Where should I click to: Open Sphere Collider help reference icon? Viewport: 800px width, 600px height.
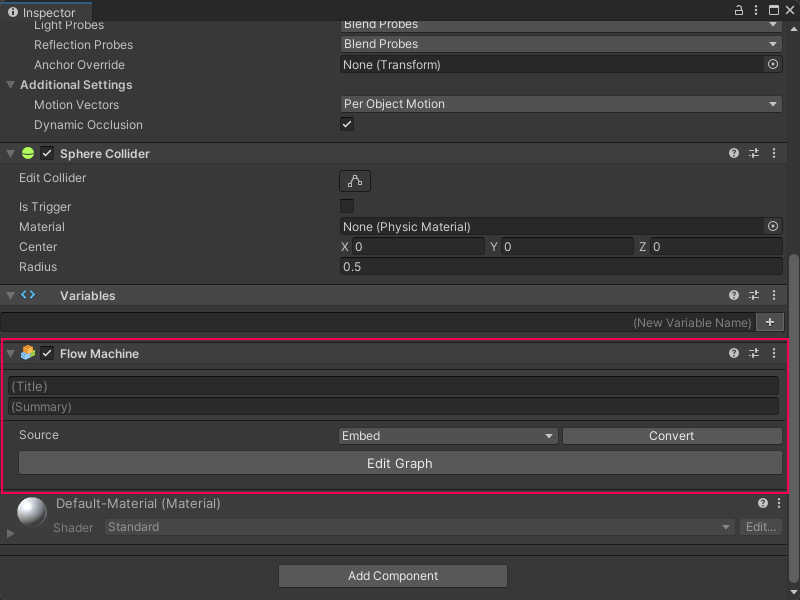(x=734, y=154)
